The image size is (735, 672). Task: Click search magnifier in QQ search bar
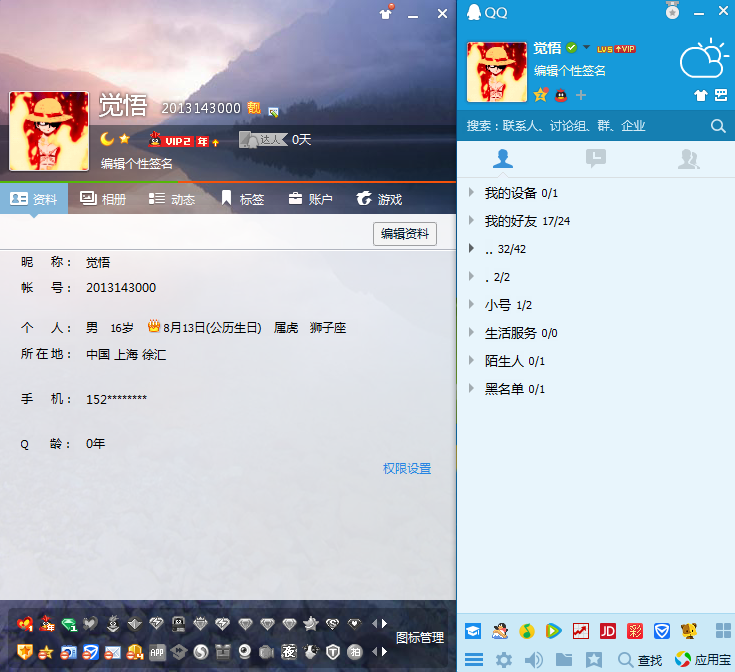[718, 126]
